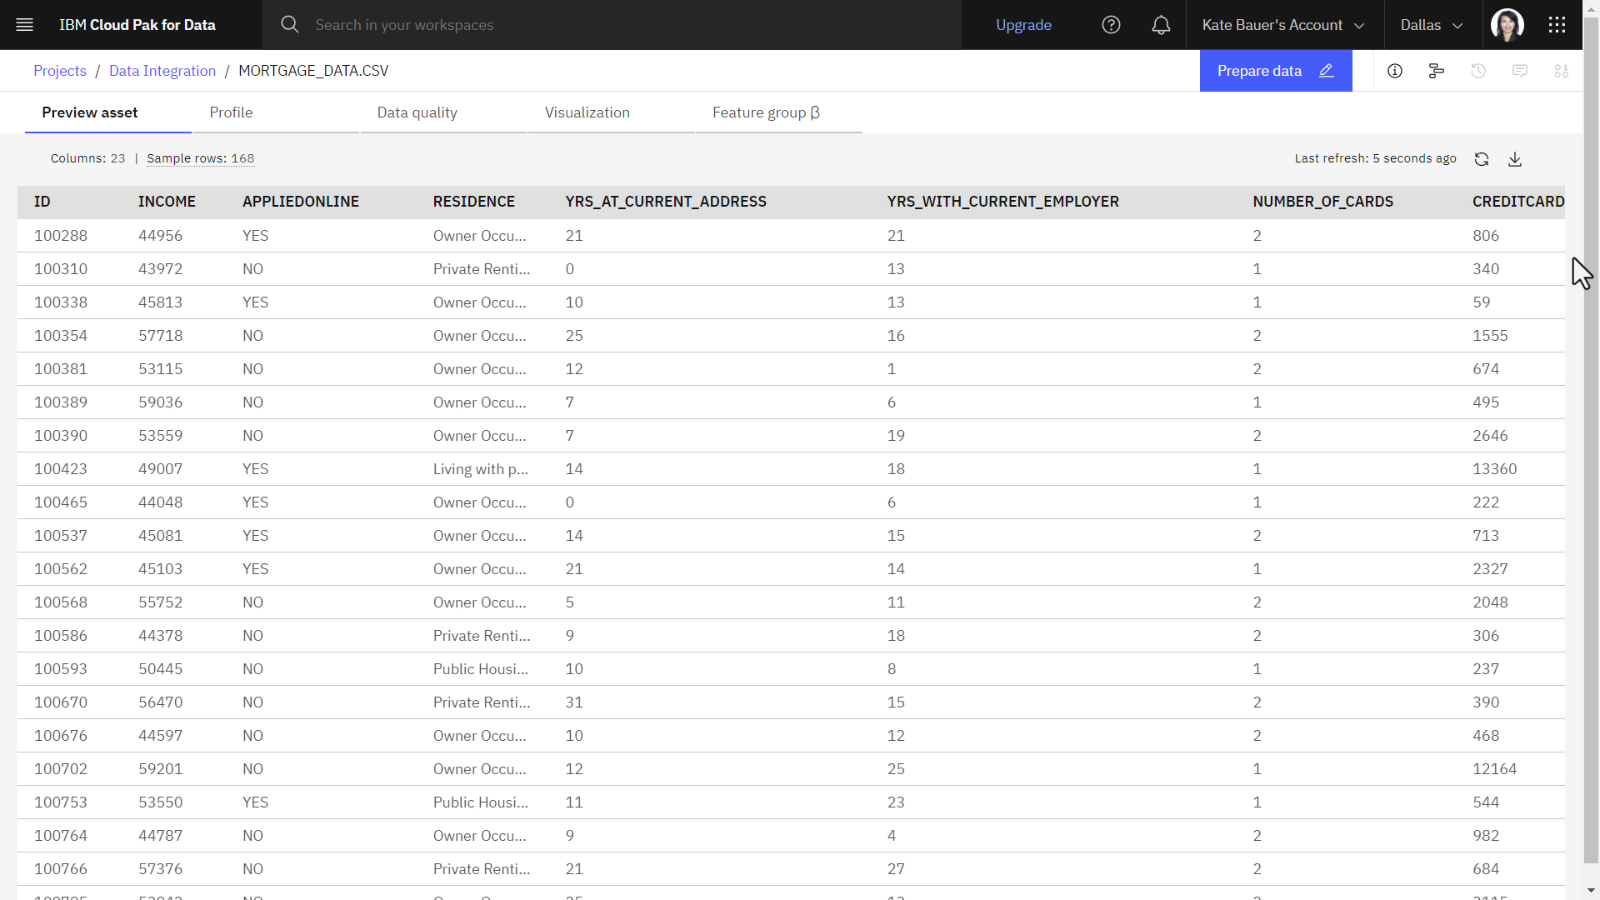Screen dimensions: 1600x900
Task: Click ID cell 100465
Action: [x=61, y=502]
